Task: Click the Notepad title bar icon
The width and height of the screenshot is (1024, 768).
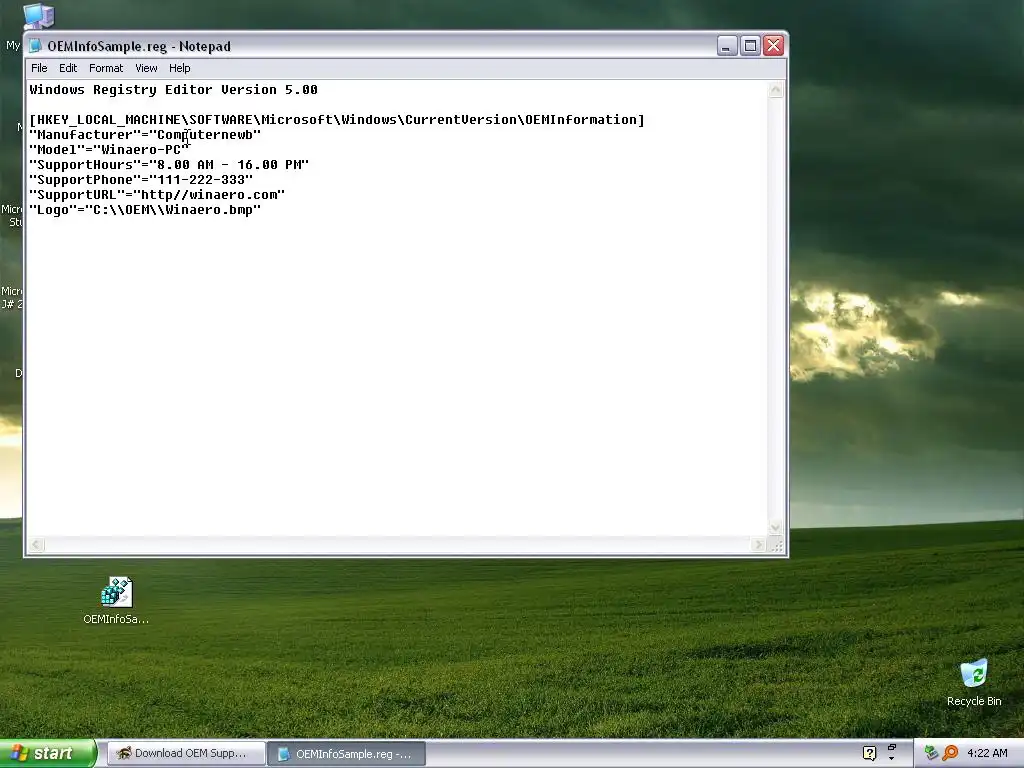Action: [35, 46]
